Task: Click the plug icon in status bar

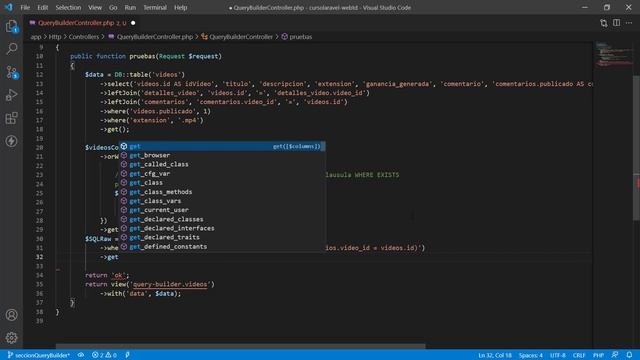Action: (x=127, y=355)
